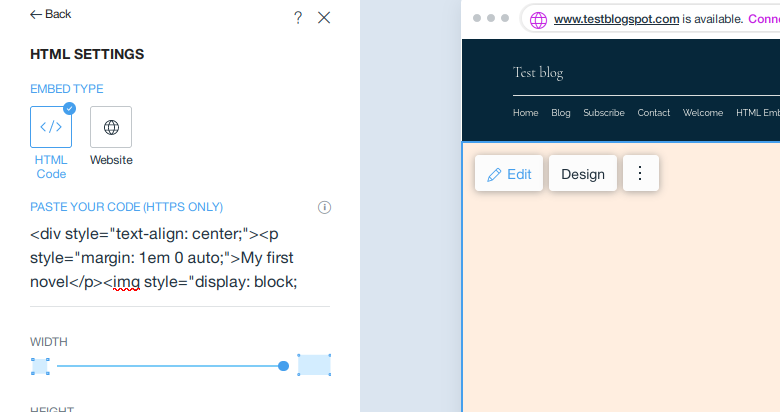The image size is (780, 412).
Task: Close the HTML Settings panel
Action: [324, 18]
